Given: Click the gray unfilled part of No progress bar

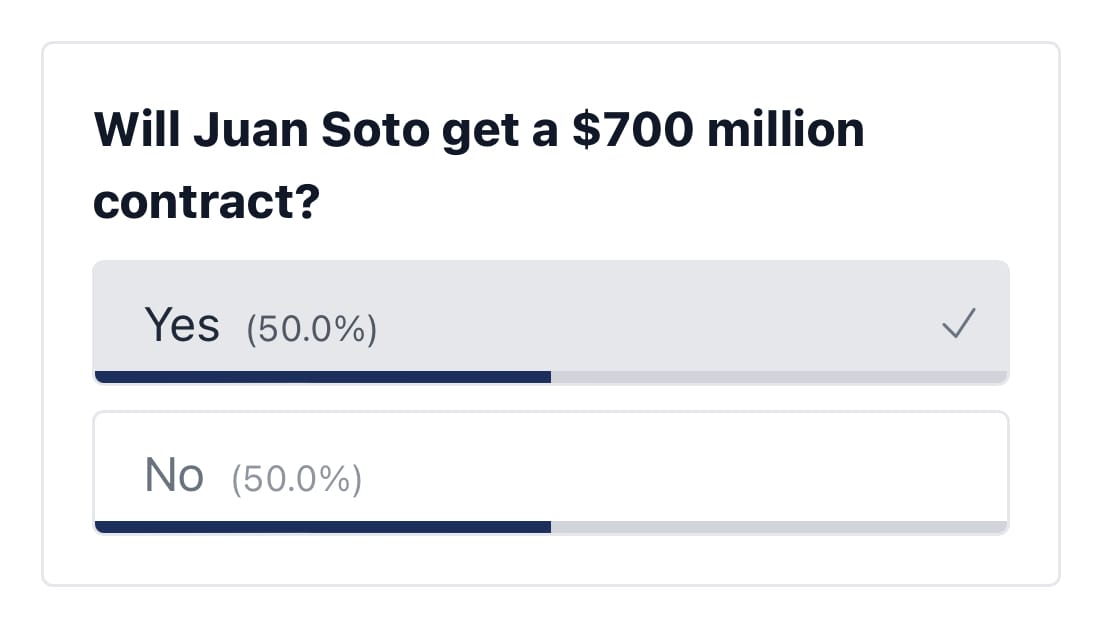Looking at the screenshot, I should point(779,527).
